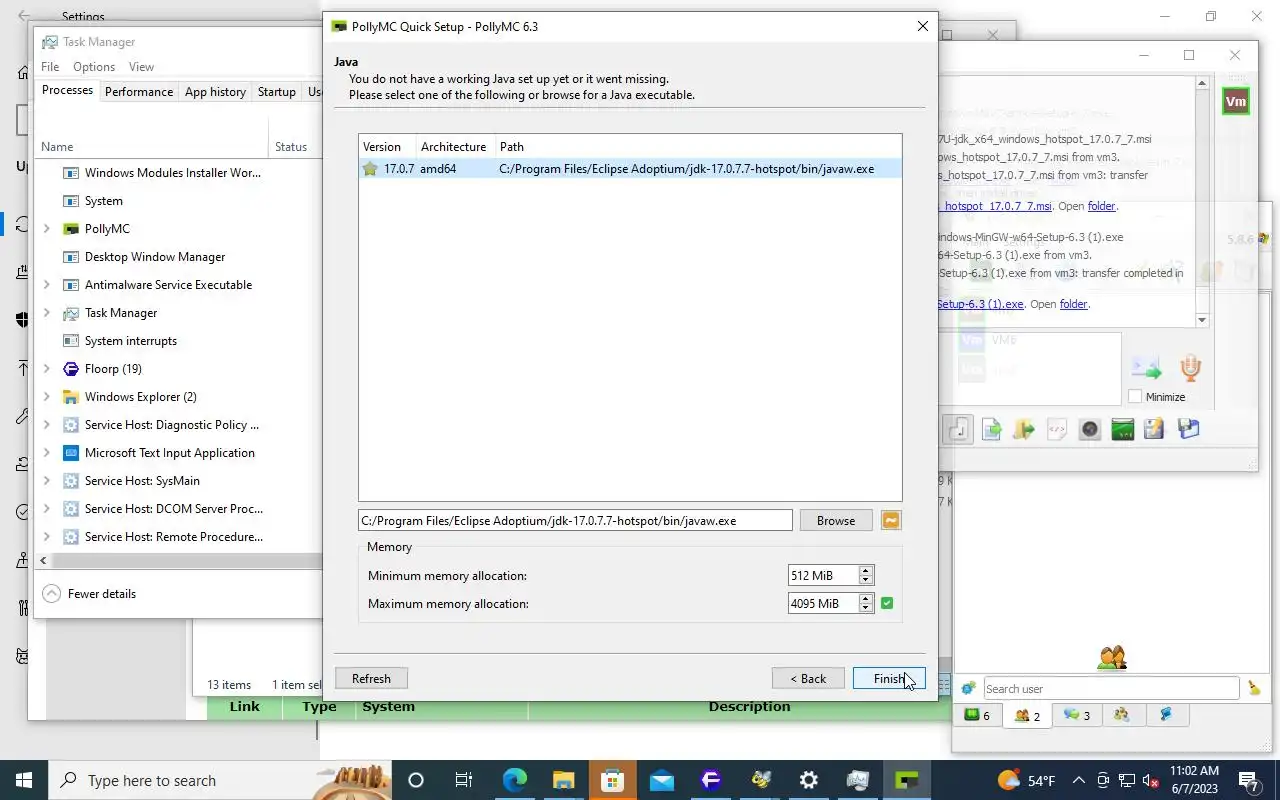Open the green book tab showing 6

pos(977,715)
